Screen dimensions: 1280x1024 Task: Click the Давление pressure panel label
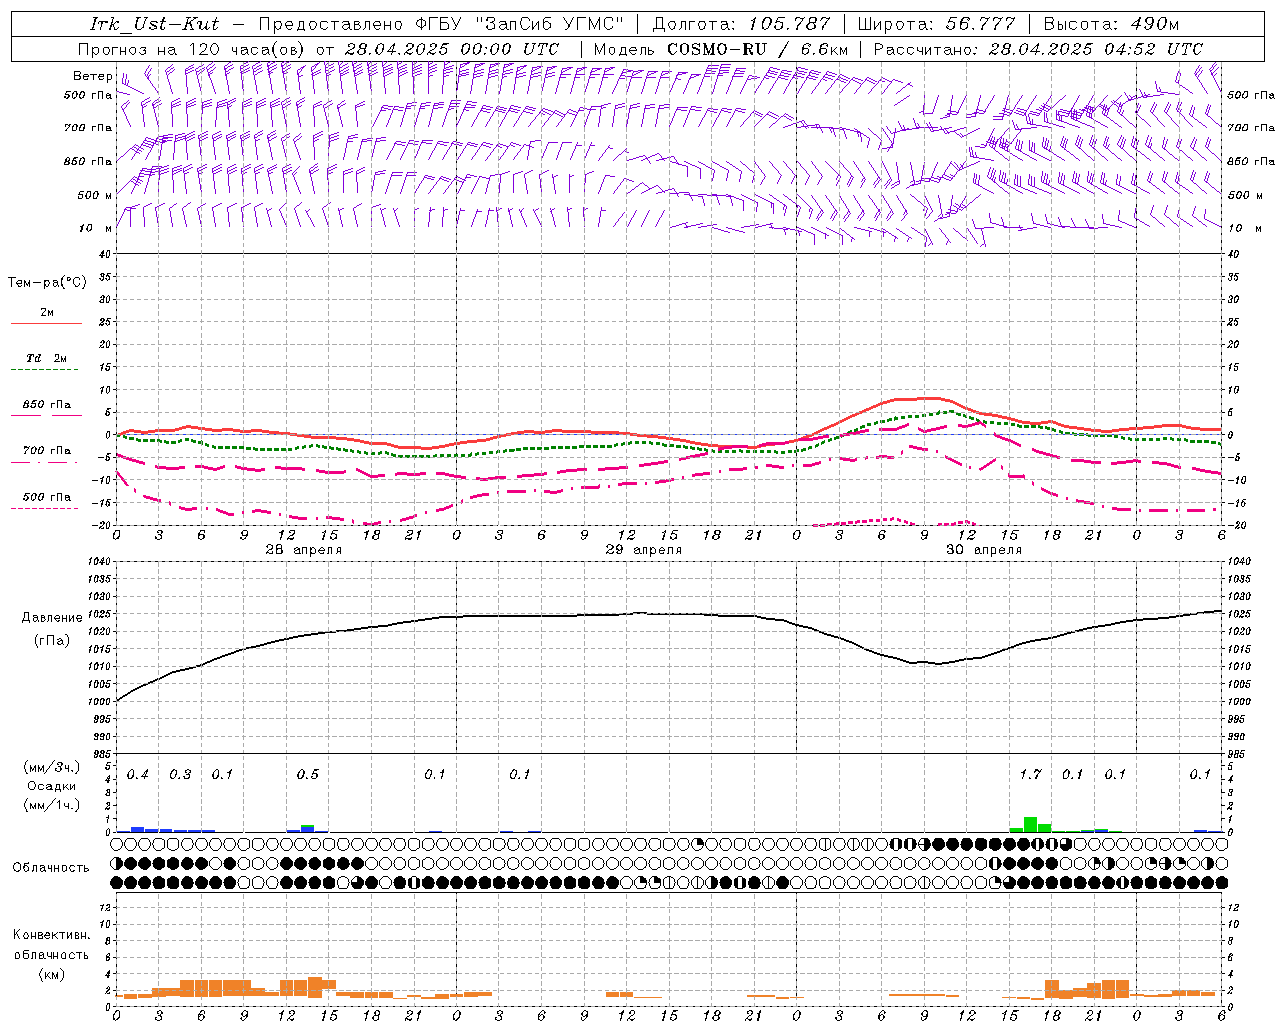52,618
